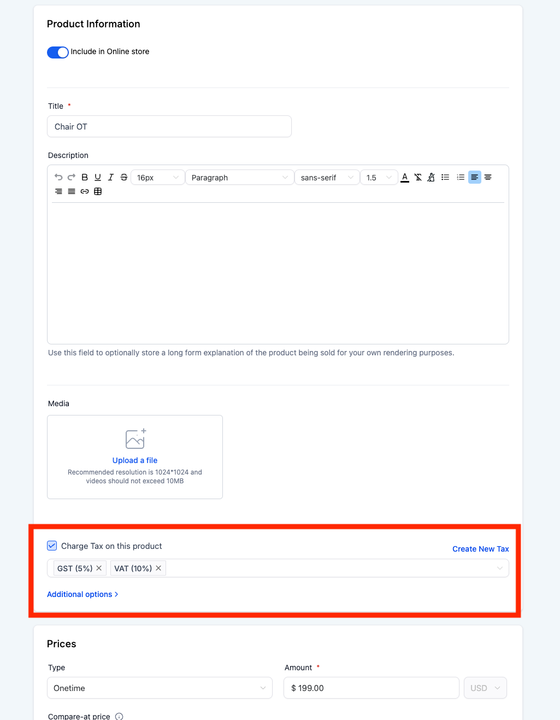Open the Paragraph style dropdown
560x720 pixels.
(240, 178)
